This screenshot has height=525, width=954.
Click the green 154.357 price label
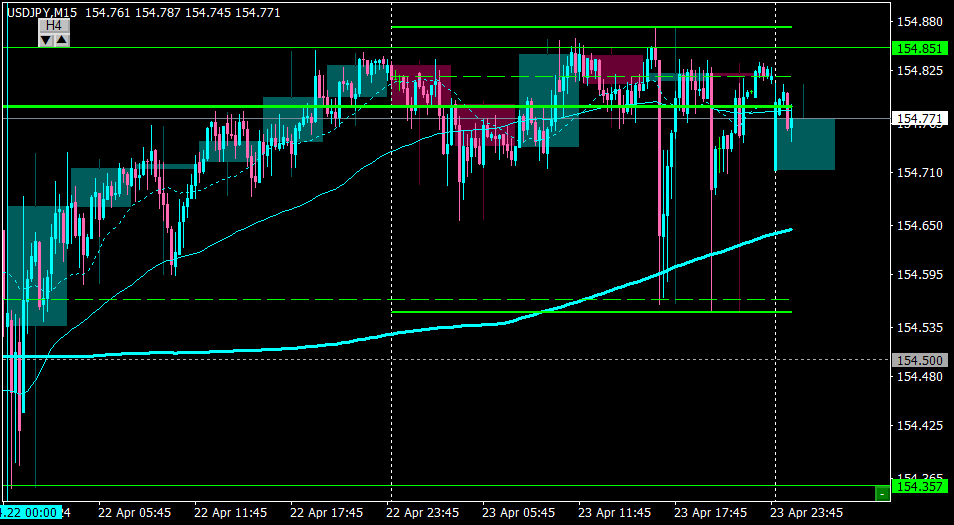(x=919, y=486)
